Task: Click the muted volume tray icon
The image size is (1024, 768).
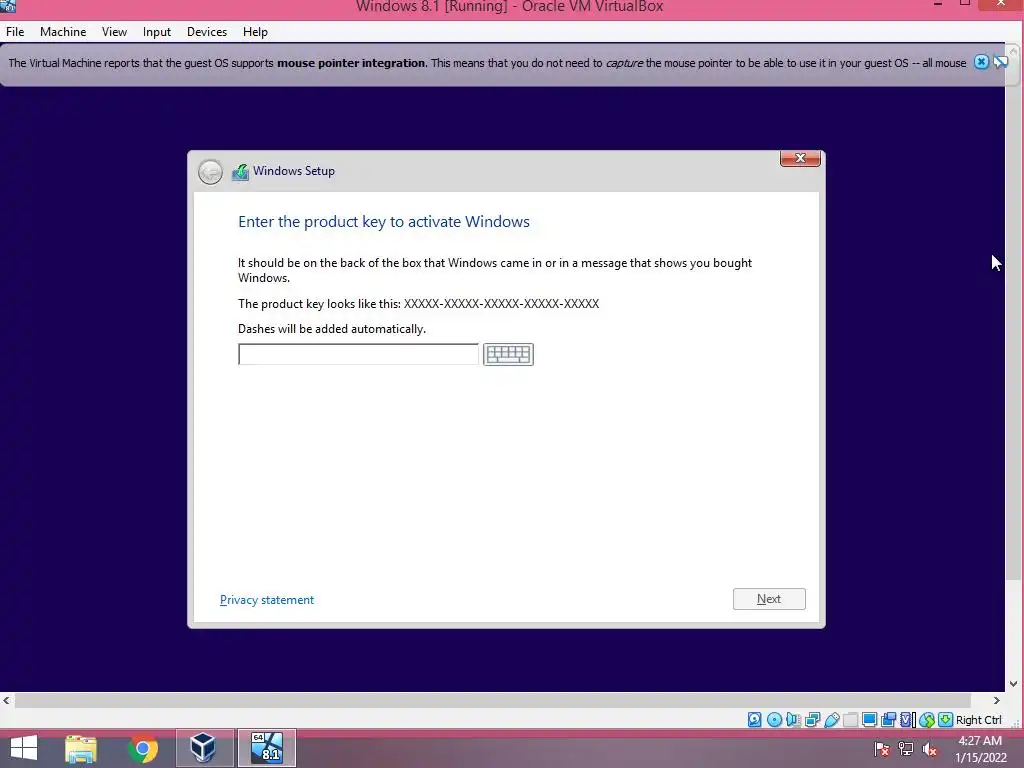Action: pos(929,749)
